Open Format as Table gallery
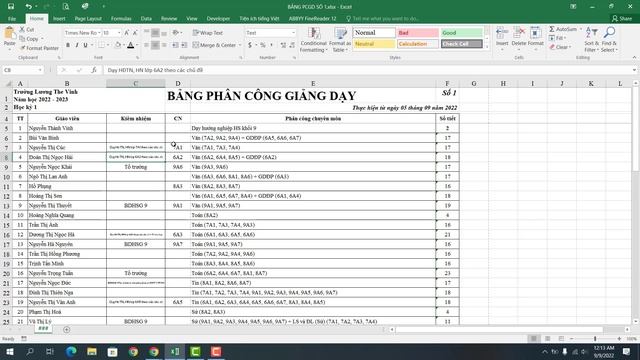640x360 pixels. pyautogui.click(x=340, y=40)
